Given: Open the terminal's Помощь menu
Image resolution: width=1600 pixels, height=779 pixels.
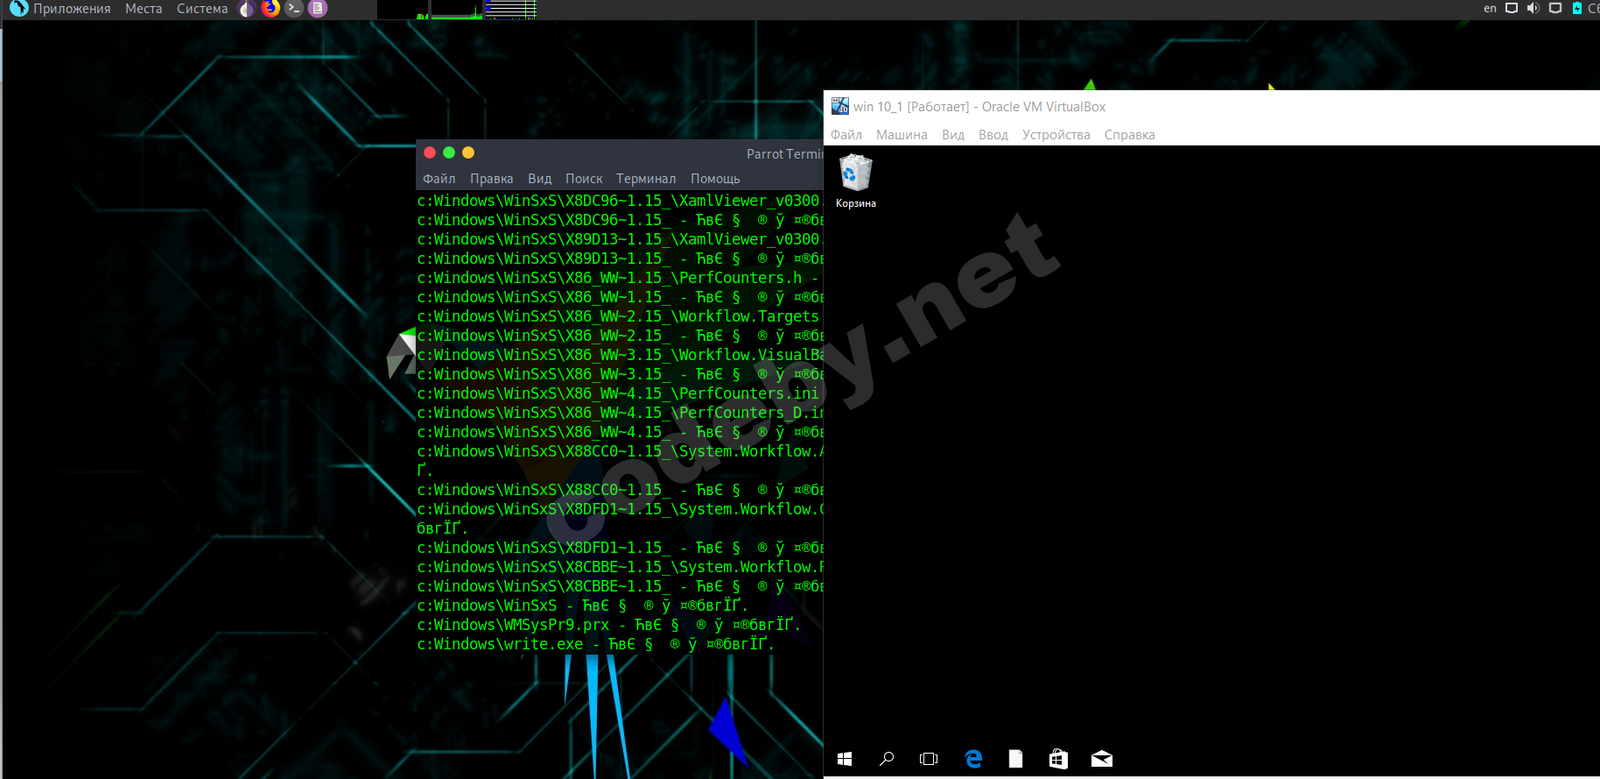Looking at the screenshot, I should coord(715,179).
